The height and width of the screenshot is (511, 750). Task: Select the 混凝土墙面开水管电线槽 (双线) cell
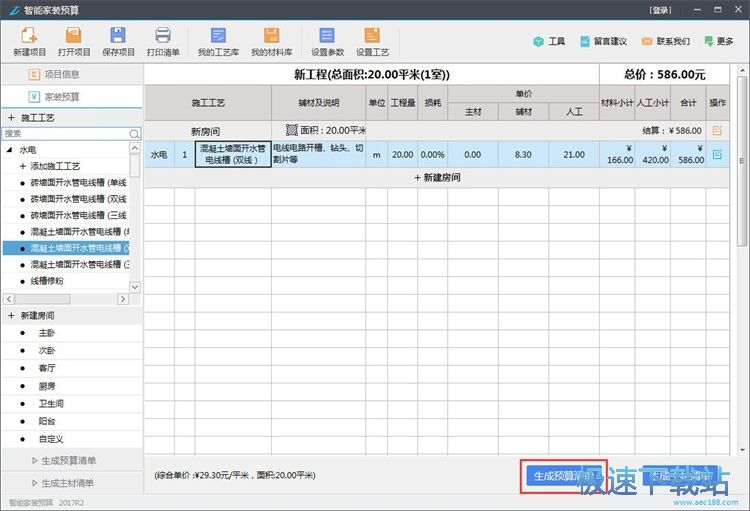233,154
